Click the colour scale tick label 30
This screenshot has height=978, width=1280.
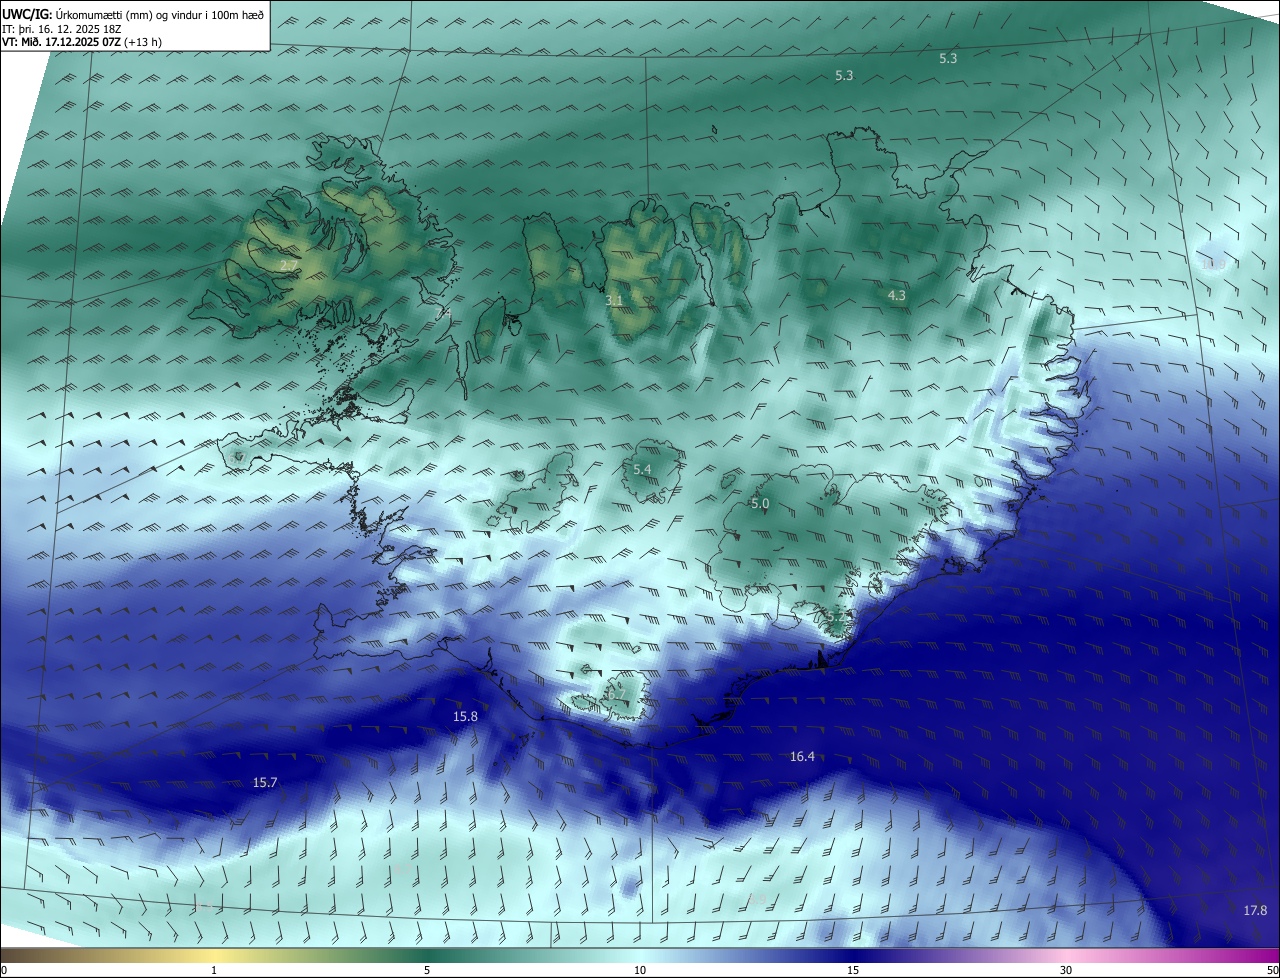click(x=1066, y=970)
